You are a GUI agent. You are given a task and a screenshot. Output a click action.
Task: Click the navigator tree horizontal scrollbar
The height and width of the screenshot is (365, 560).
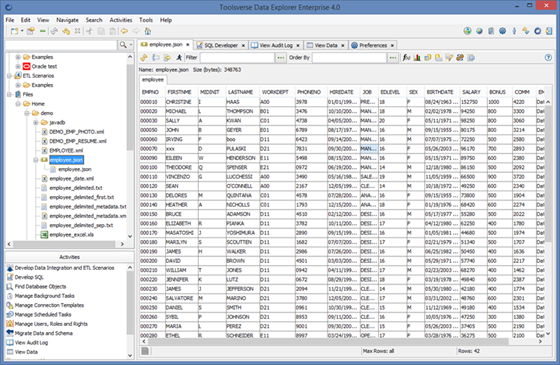tap(64, 244)
